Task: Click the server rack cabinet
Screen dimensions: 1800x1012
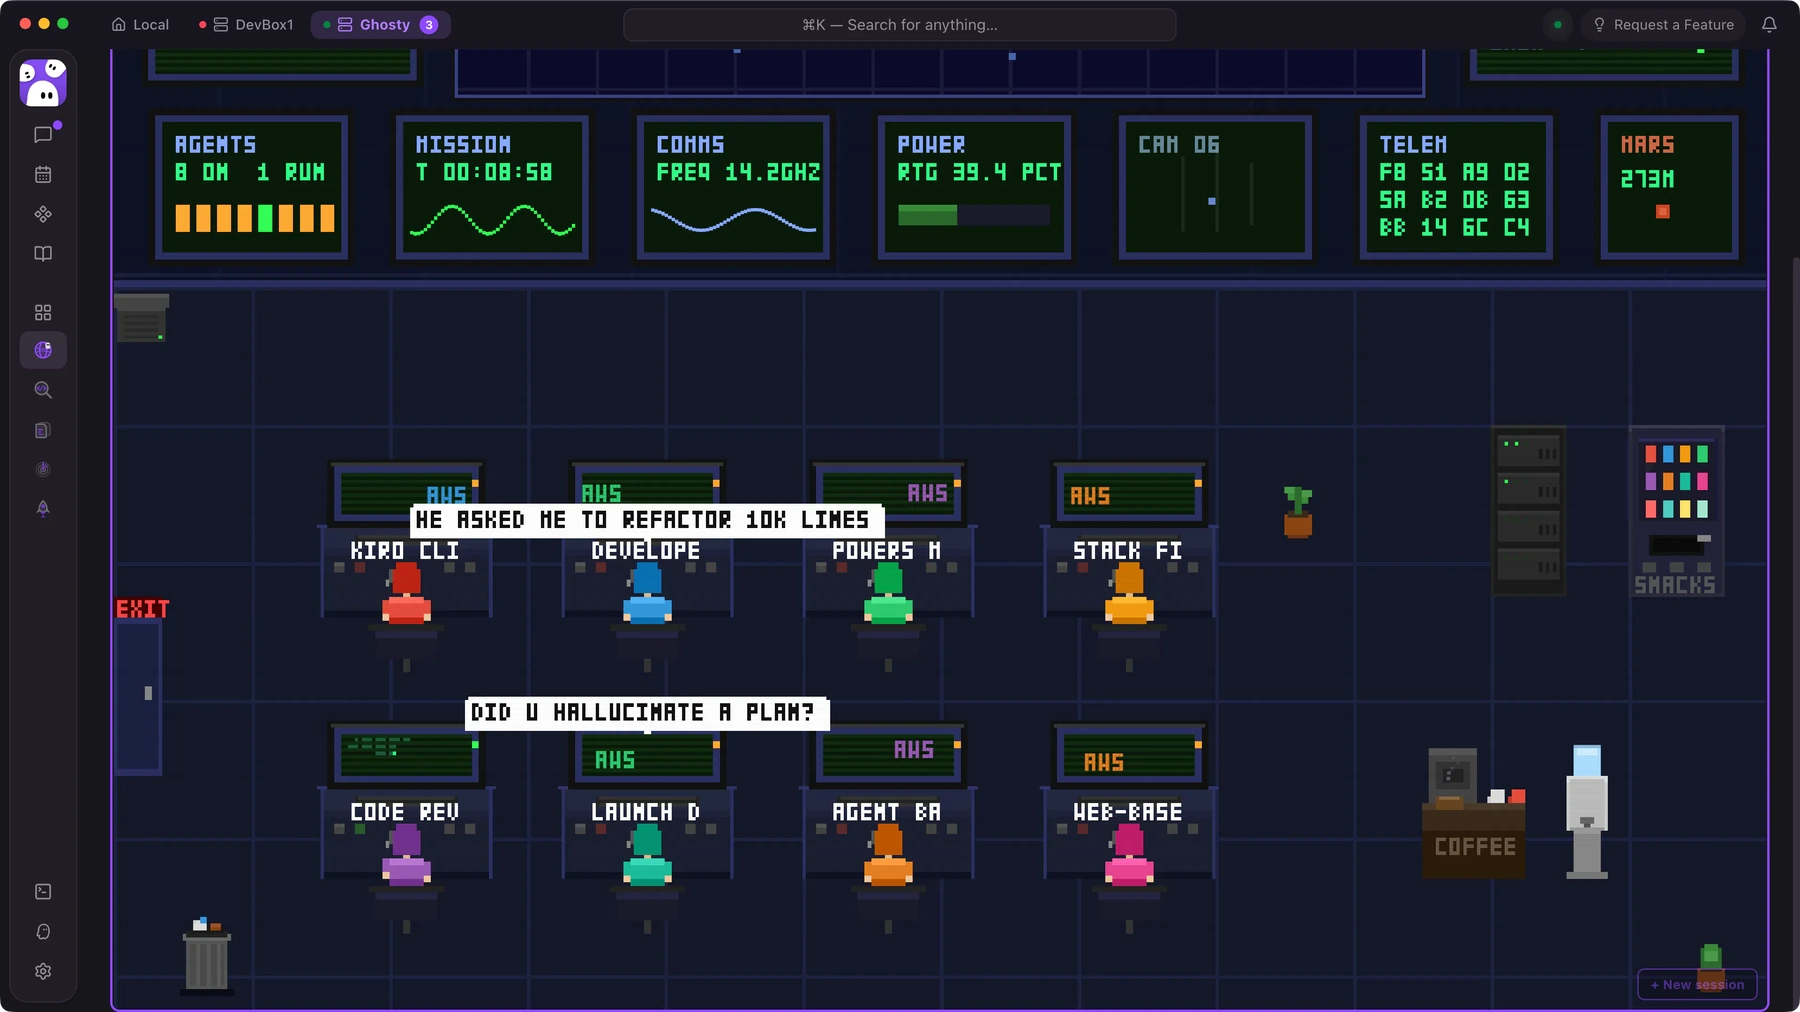Action: pyautogui.click(x=1529, y=511)
